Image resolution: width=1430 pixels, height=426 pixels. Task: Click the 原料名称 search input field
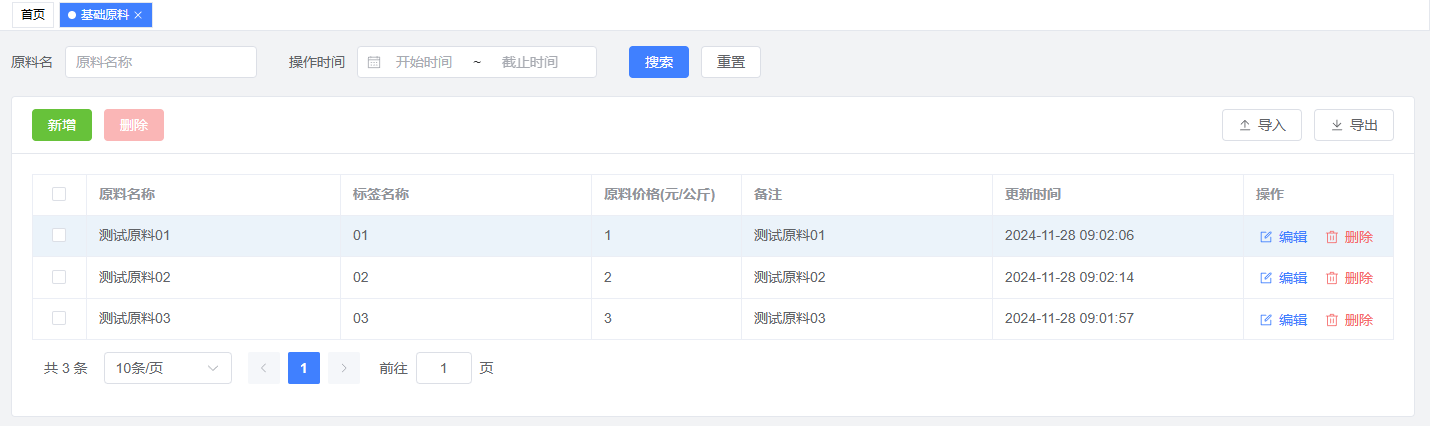161,62
